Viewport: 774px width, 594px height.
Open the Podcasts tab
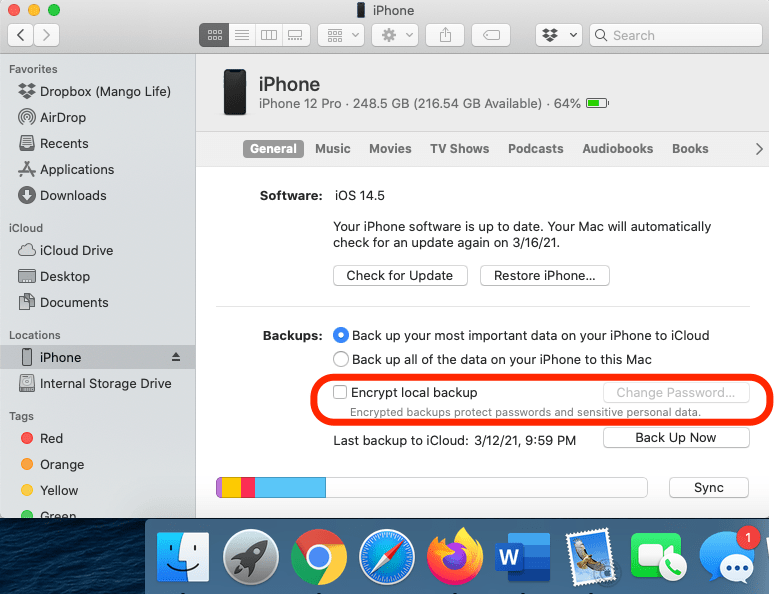coord(535,149)
